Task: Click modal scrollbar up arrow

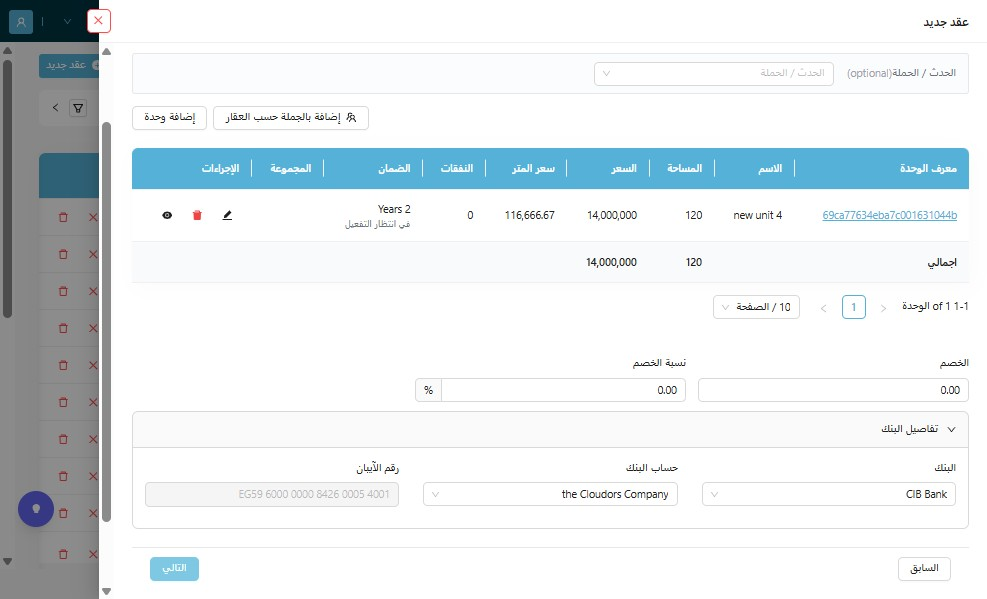Action: 106,52
